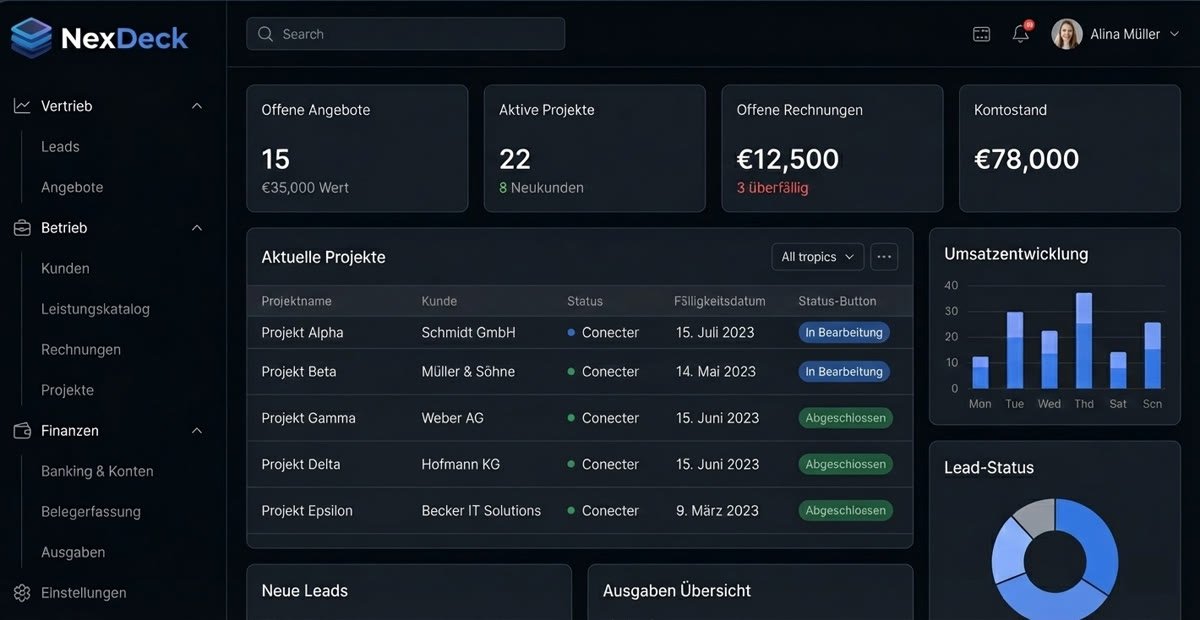Click the Kunde 'Schmidt GmbH' entry

click(x=468, y=332)
